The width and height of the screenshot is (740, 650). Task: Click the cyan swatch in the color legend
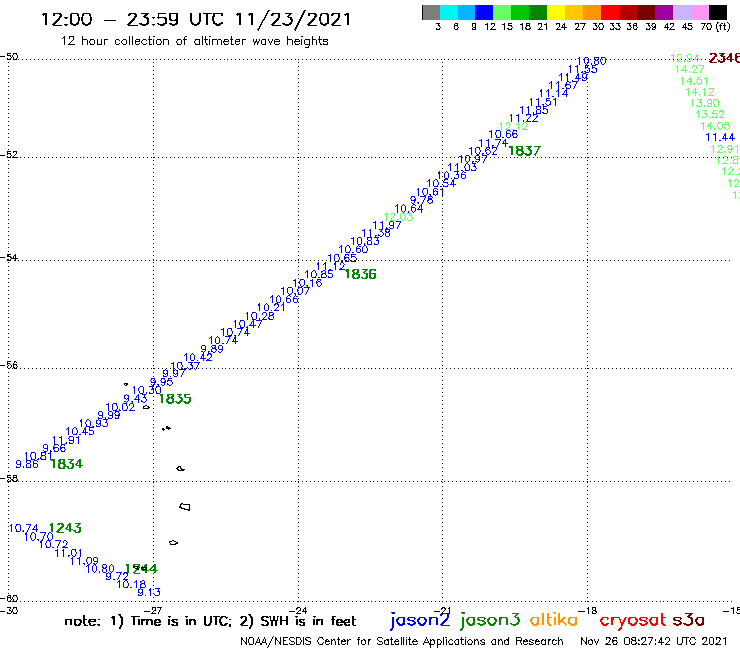pyautogui.click(x=449, y=12)
